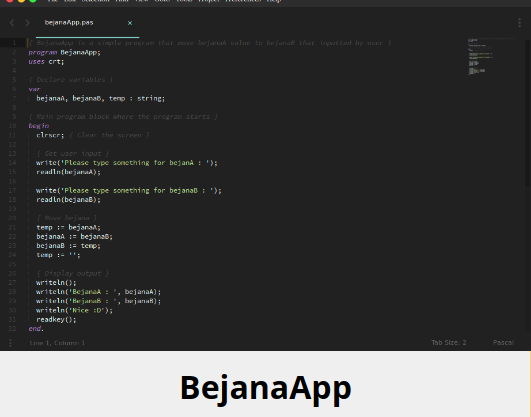This screenshot has width=531, height=417.
Task: Click line number 1 in the gutter
Action: [x=14, y=43]
